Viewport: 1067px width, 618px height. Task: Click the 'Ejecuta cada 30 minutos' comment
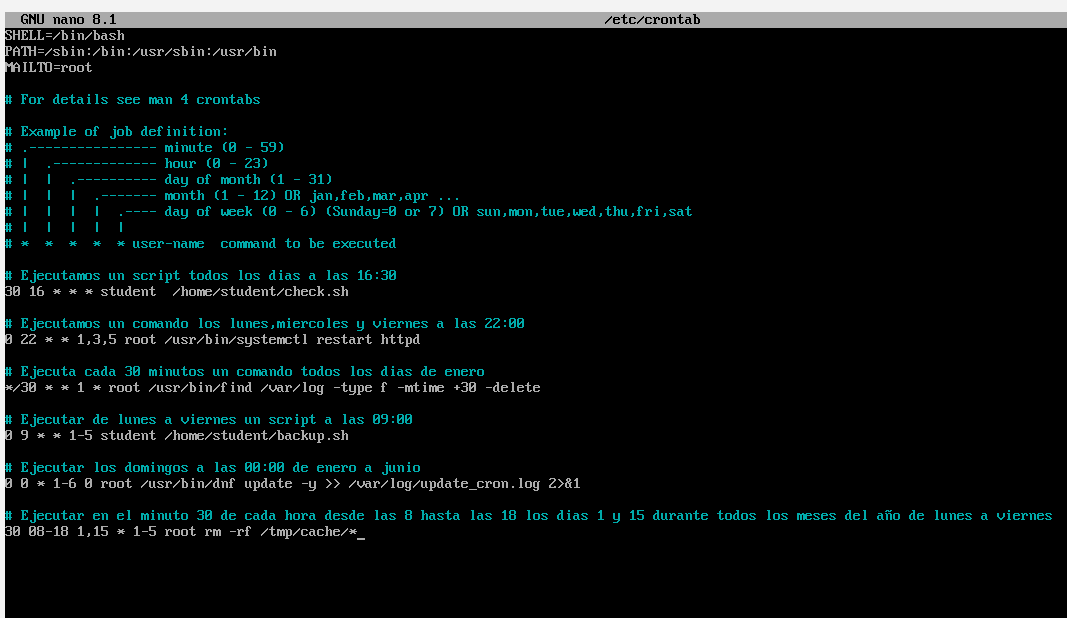click(x=244, y=372)
